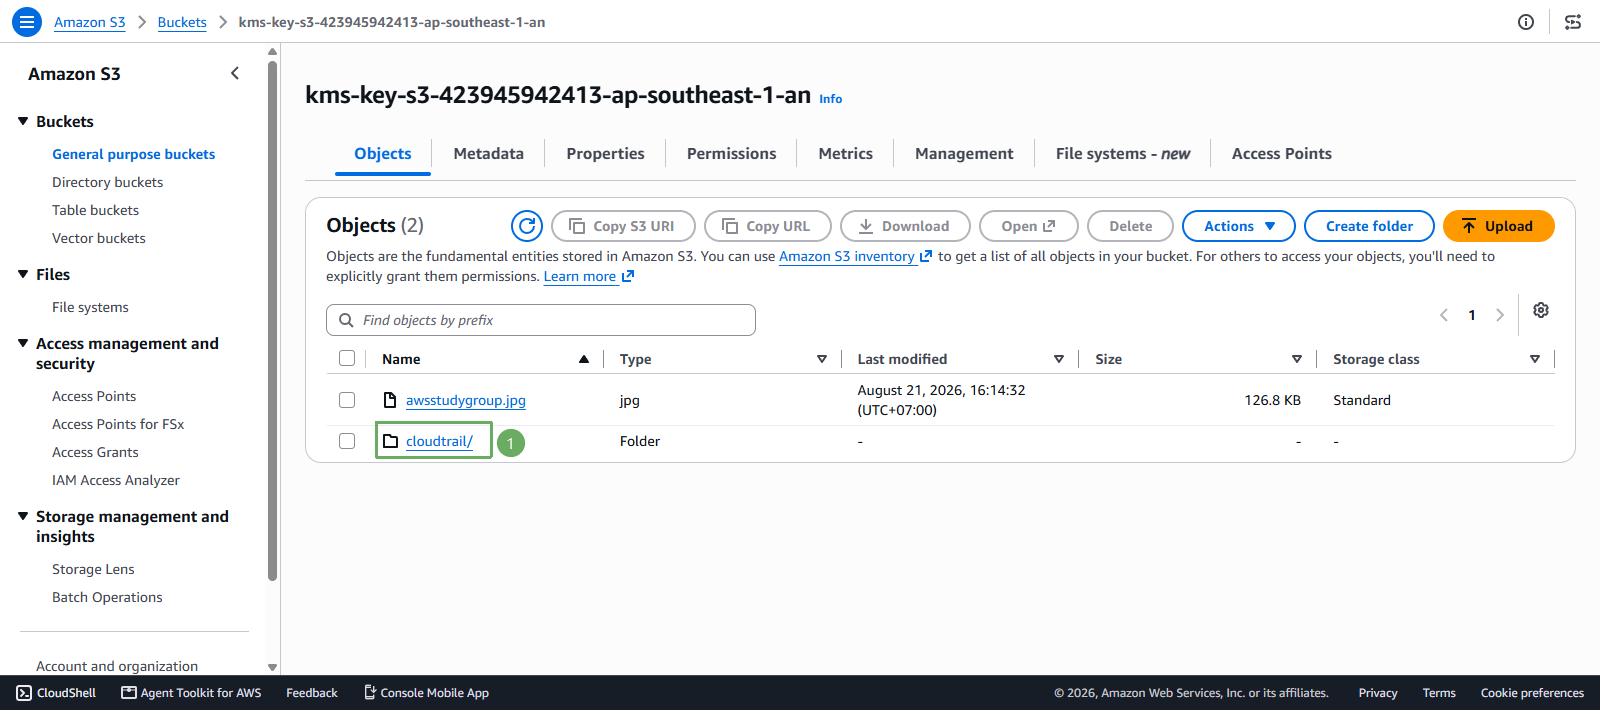
Task: Focus the Find objects by prefix field
Action: click(541, 320)
